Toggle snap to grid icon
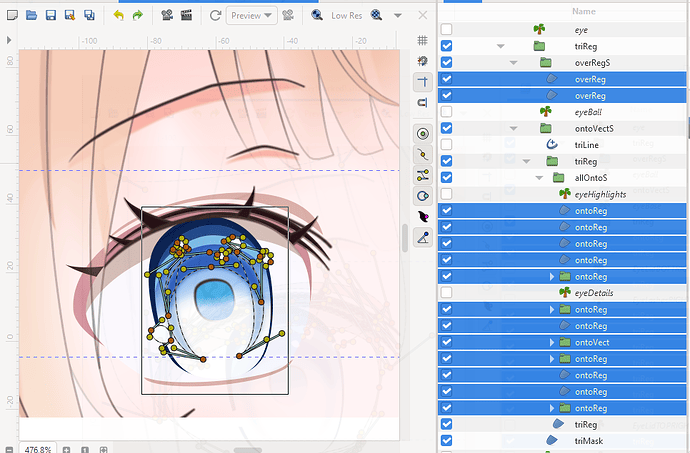The width and height of the screenshot is (690, 453). 422,61
